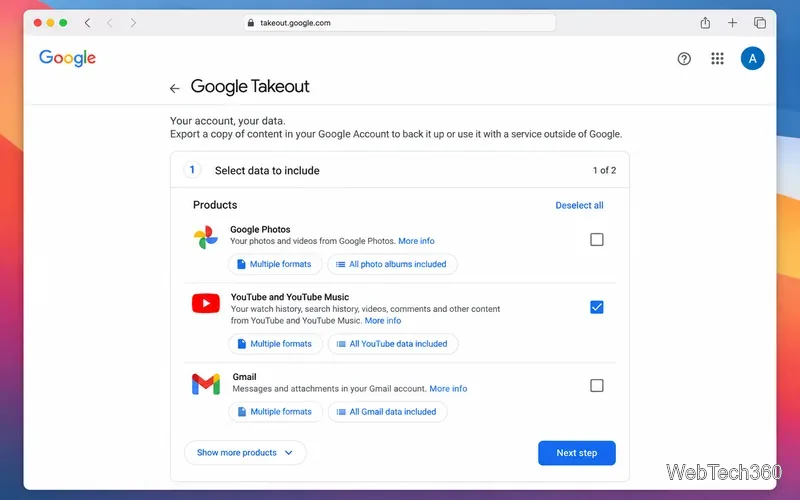Click the lock icon in address bar
Screen dimensions: 800x500
(251, 22)
